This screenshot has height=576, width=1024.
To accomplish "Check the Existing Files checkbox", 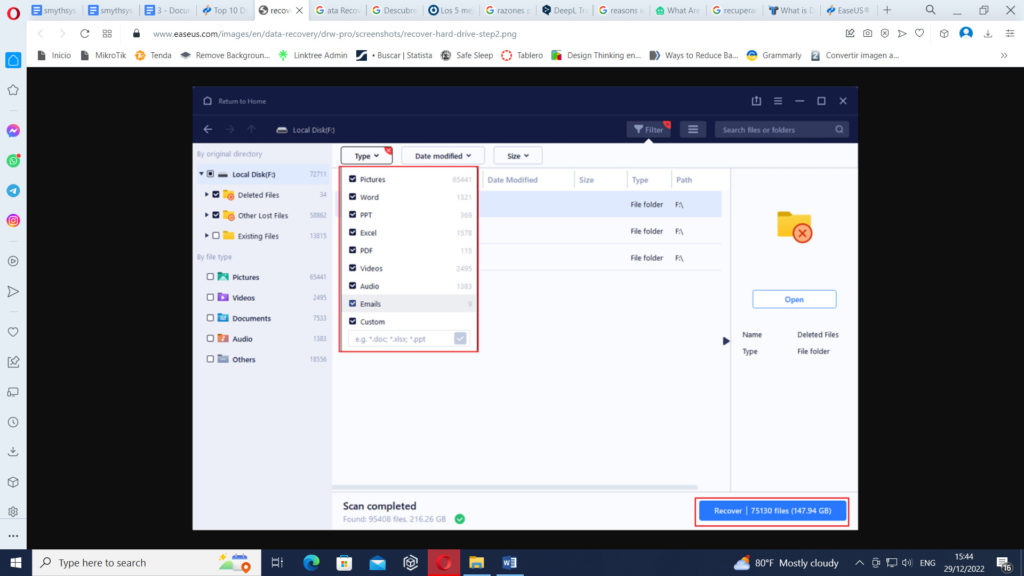I will coord(216,236).
